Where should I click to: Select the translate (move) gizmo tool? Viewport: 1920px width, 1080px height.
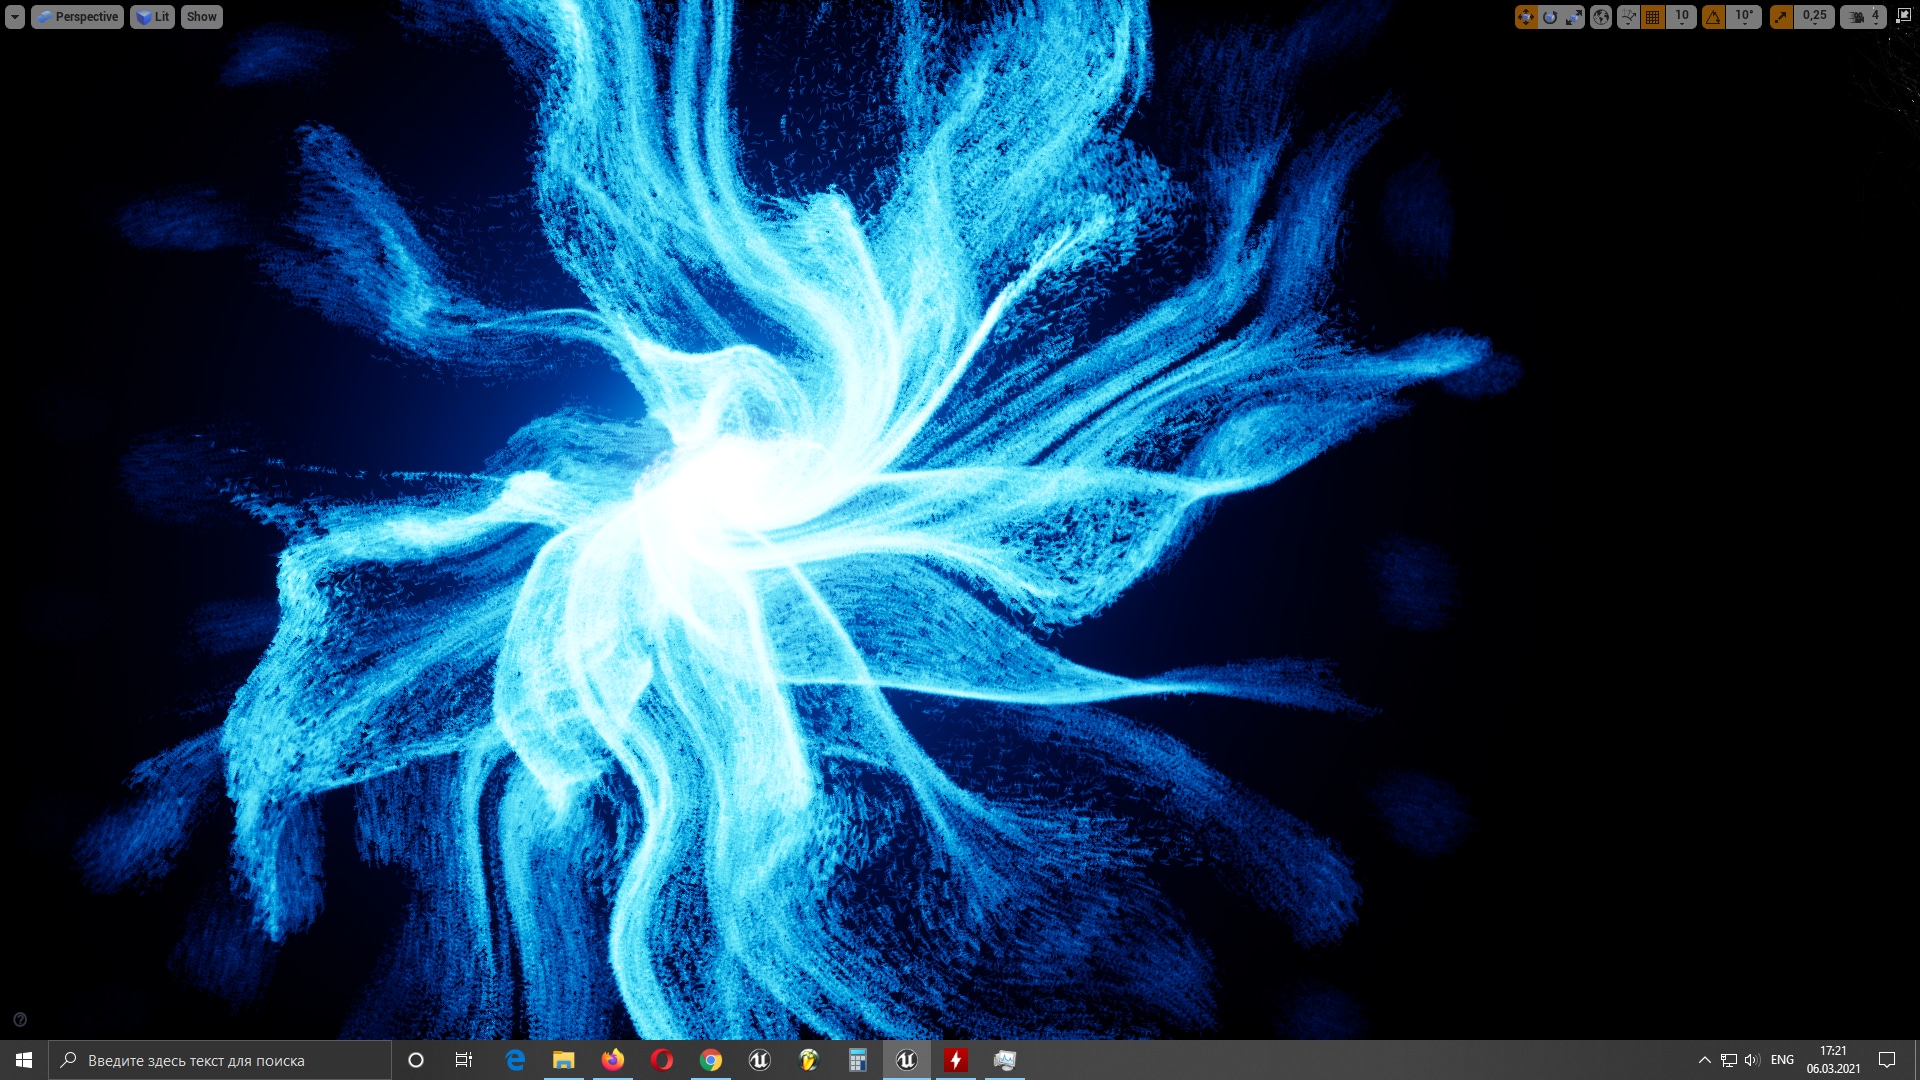tap(1525, 17)
